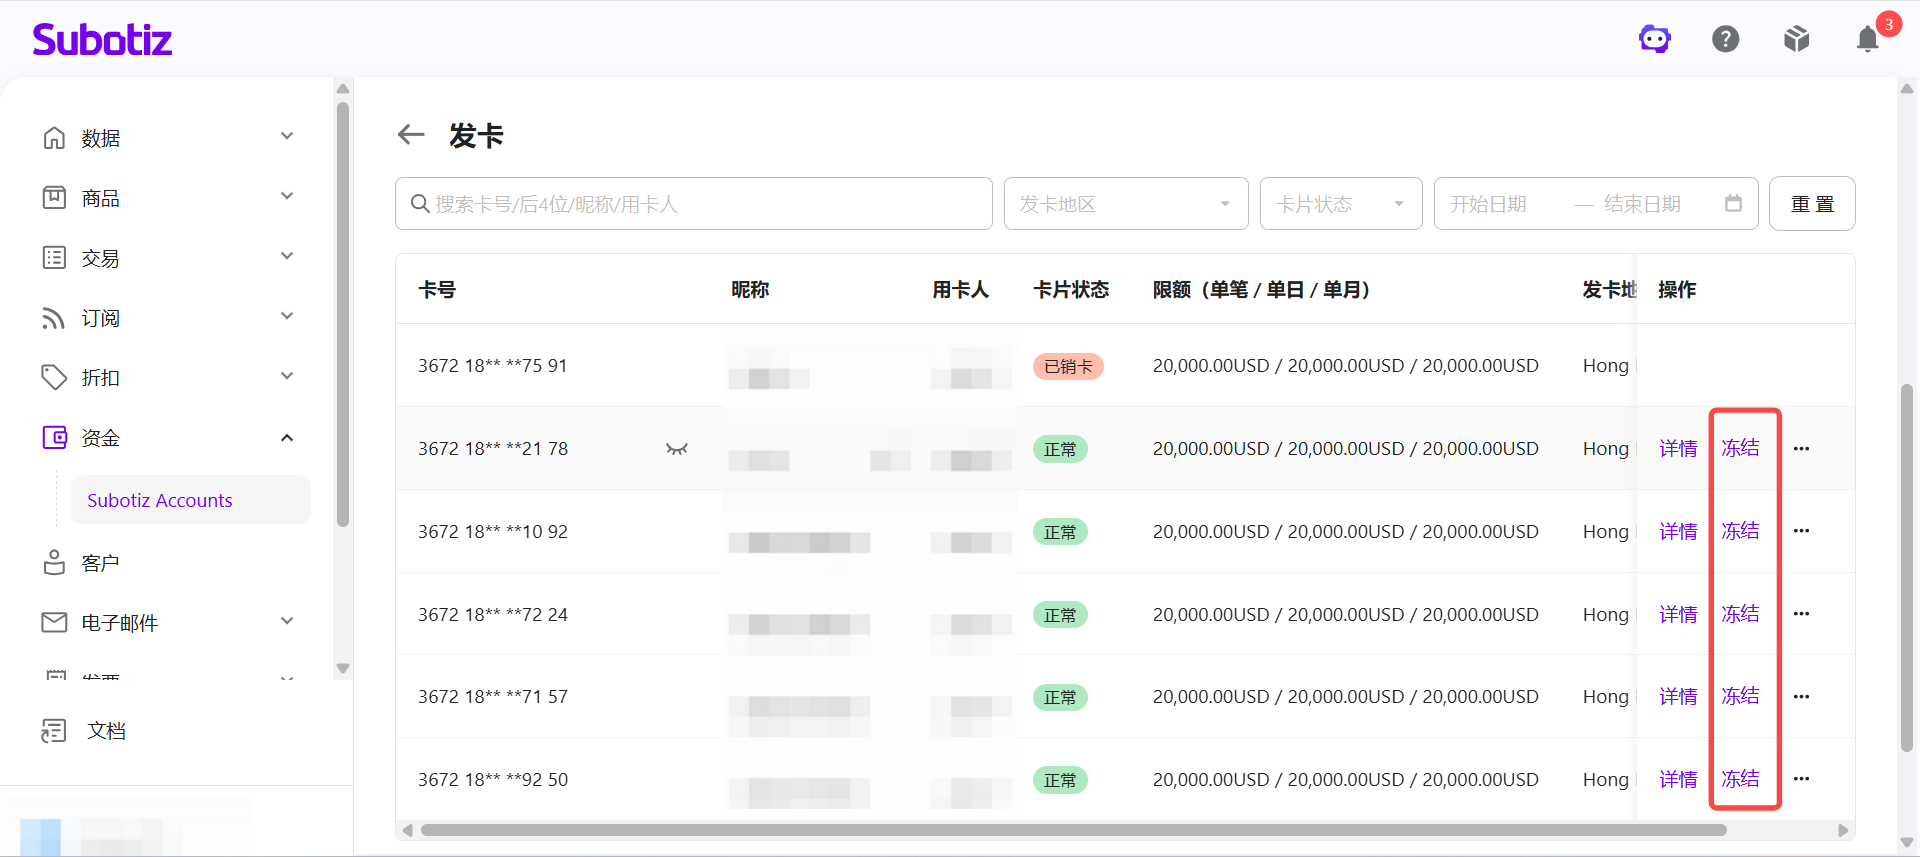Expand the 商品 menu
This screenshot has width=1920, height=857.
point(287,196)
